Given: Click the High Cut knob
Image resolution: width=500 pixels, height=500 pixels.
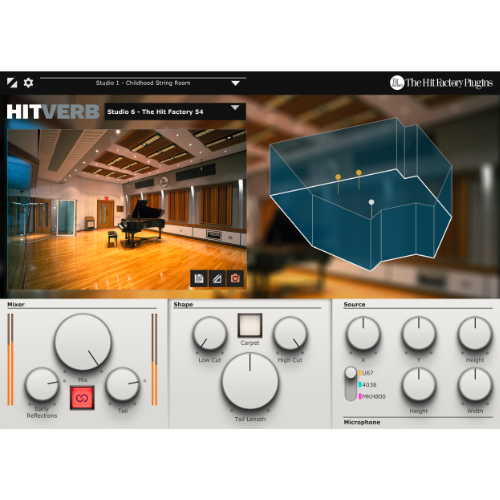Looking at the screenshot, I should 290,334.
